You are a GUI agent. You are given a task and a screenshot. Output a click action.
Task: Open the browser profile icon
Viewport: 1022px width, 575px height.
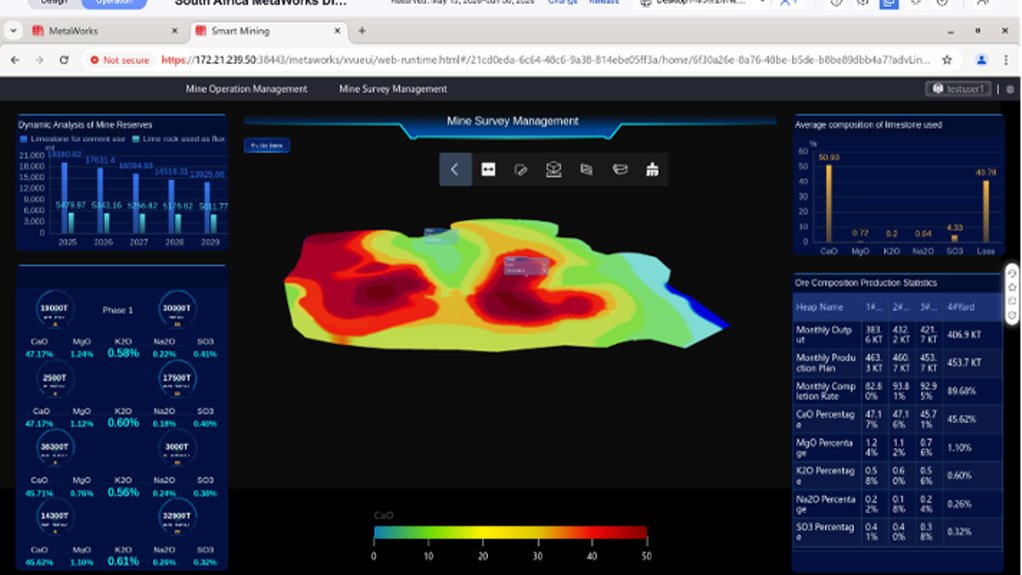click(x=982, y=60)
